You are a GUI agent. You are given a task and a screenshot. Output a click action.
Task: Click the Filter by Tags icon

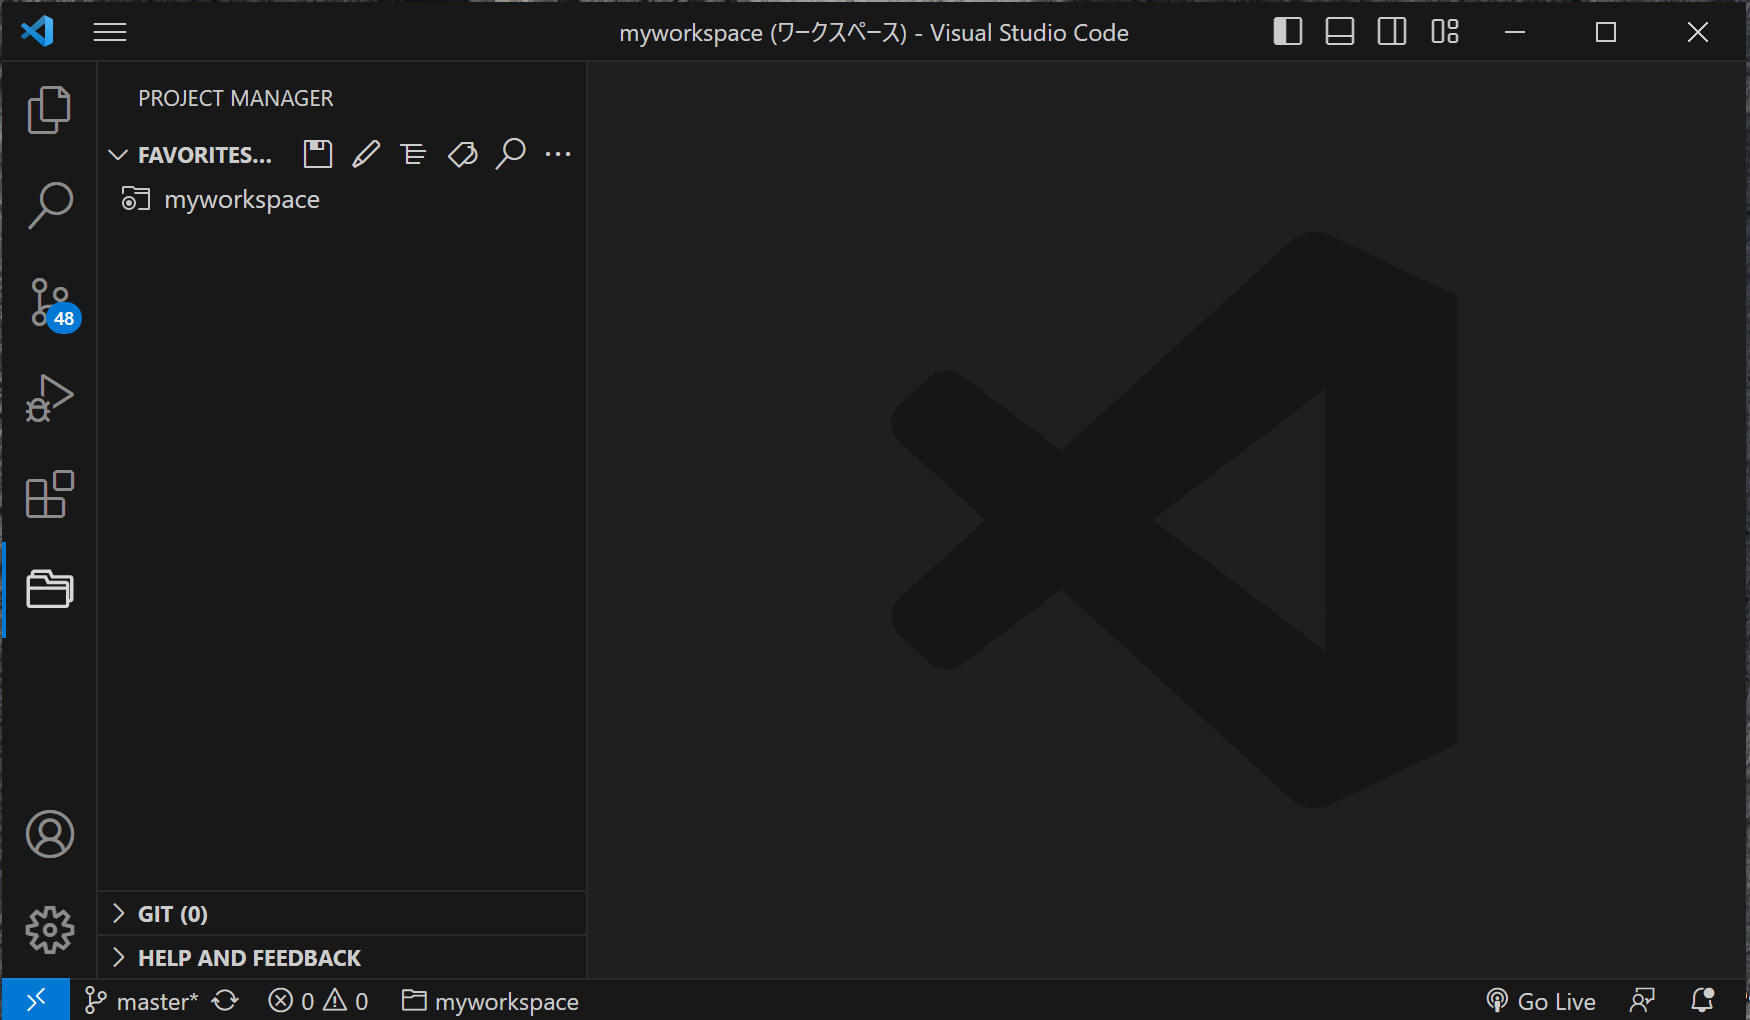click(x=462, y=154)
